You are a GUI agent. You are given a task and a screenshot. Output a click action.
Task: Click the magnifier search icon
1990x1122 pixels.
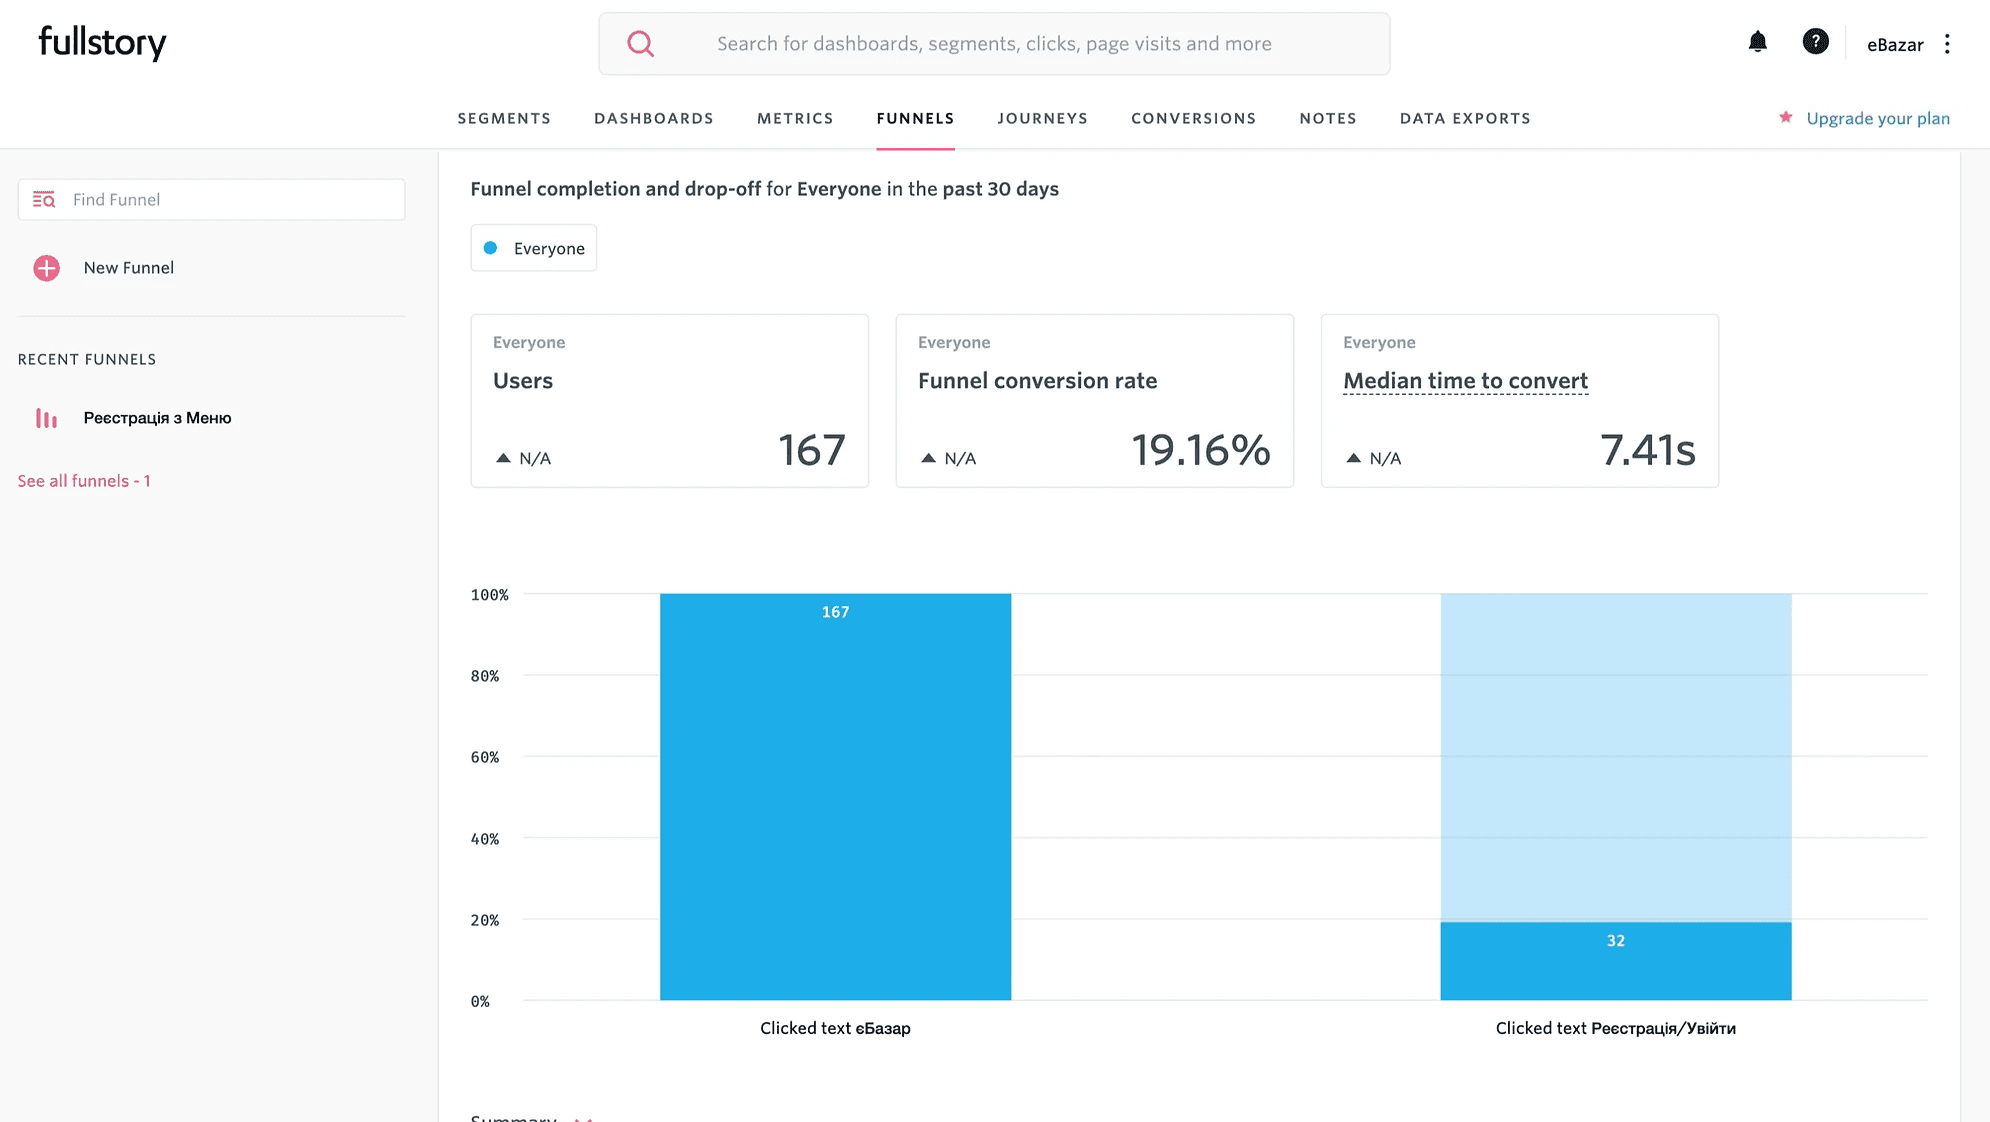tap(640, 44)
